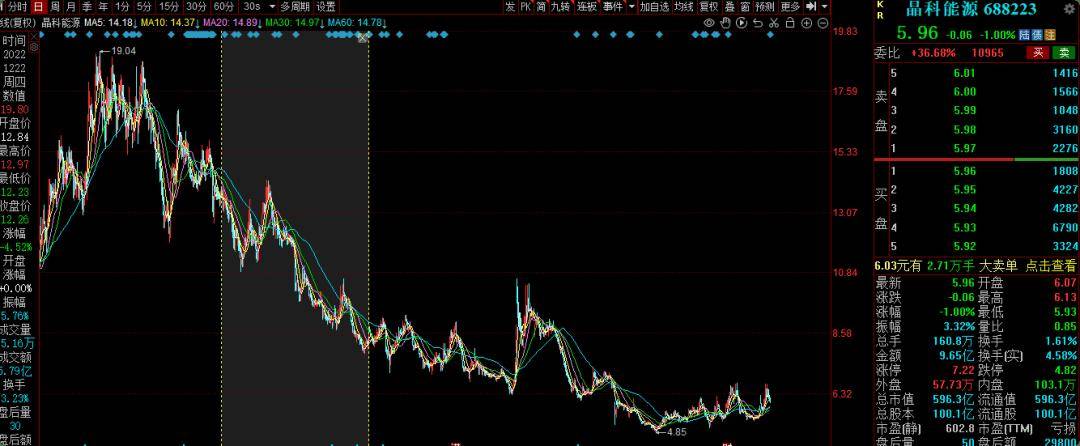Click the 发 toolbar icon

coord(510,7)
